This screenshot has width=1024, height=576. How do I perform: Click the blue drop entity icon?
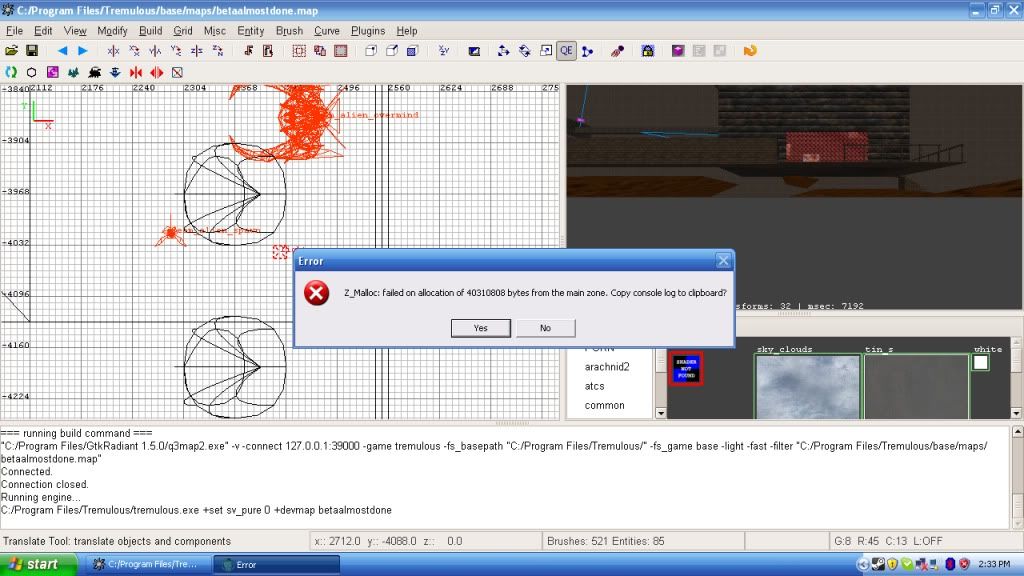[x=116, y=72]
